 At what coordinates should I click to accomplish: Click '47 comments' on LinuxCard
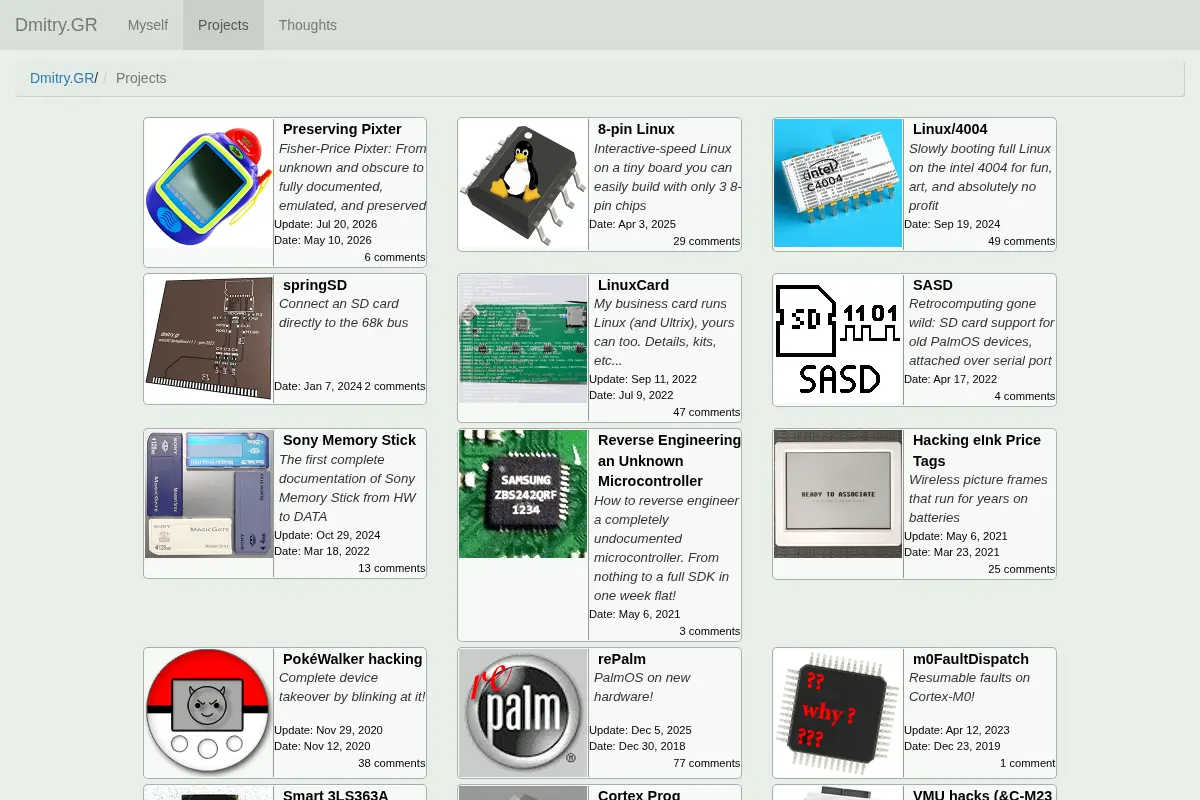pos(707,412)
